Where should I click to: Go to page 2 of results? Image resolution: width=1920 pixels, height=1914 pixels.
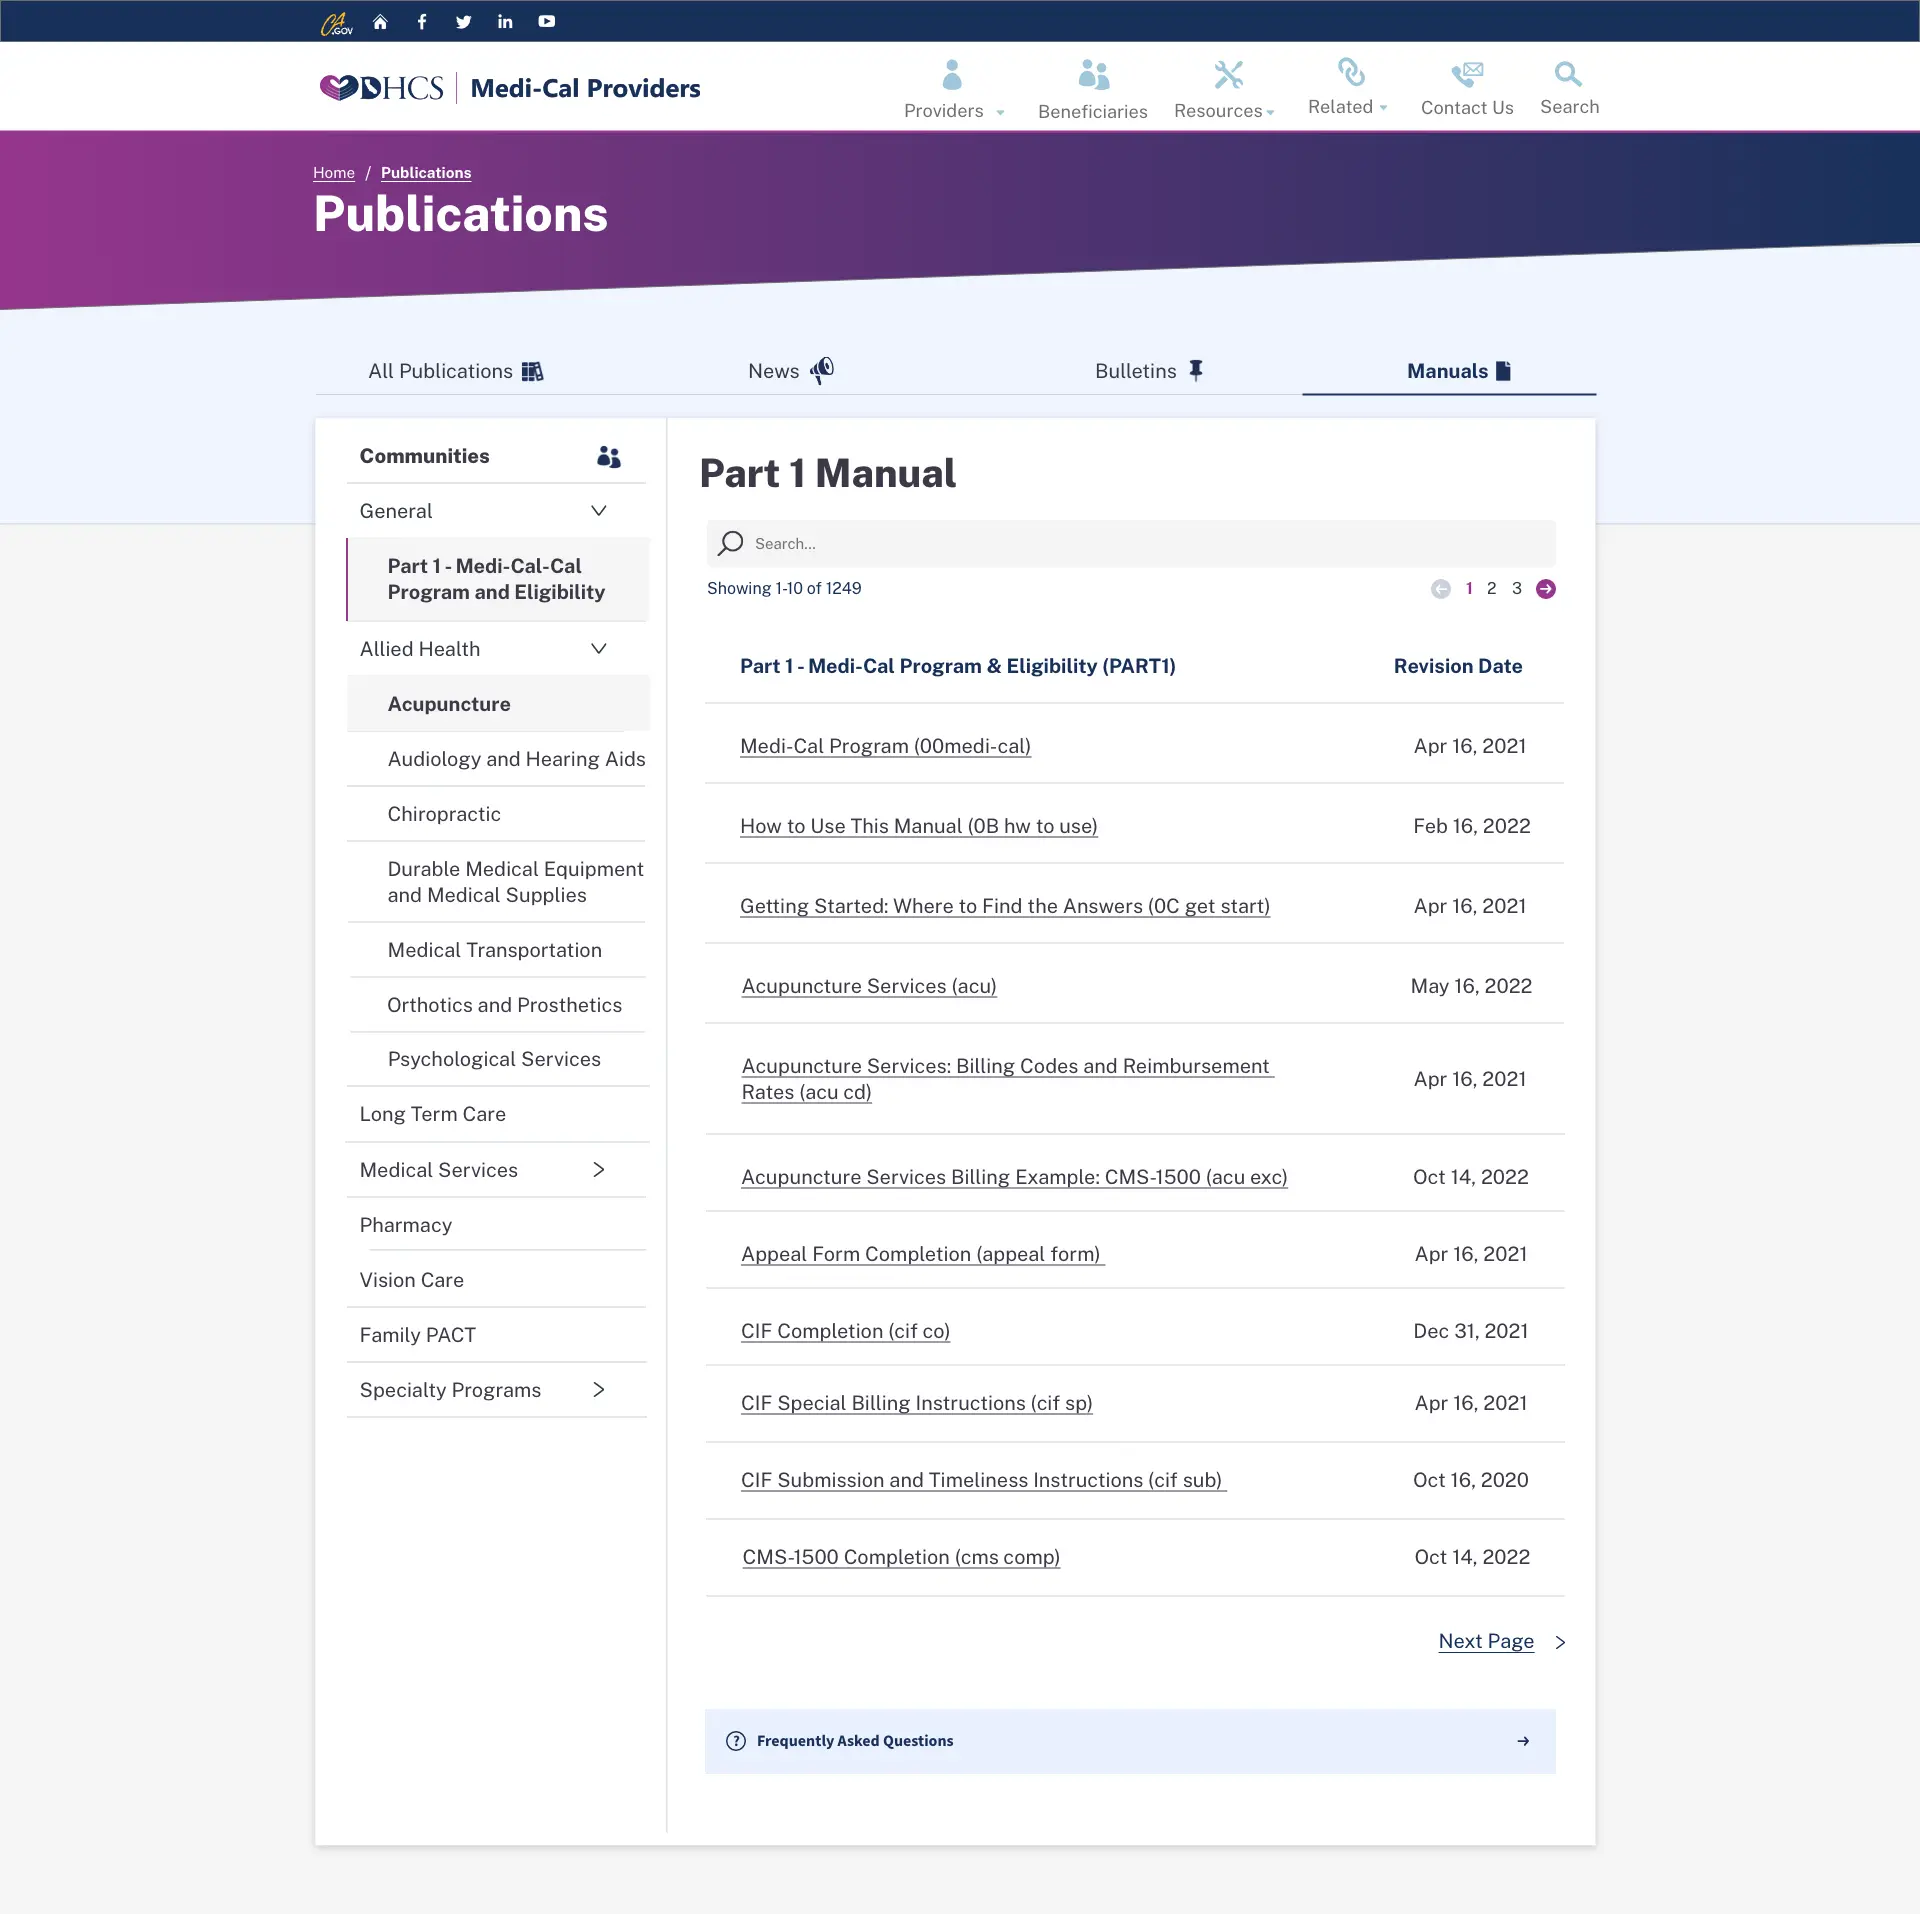point(1492,588)
